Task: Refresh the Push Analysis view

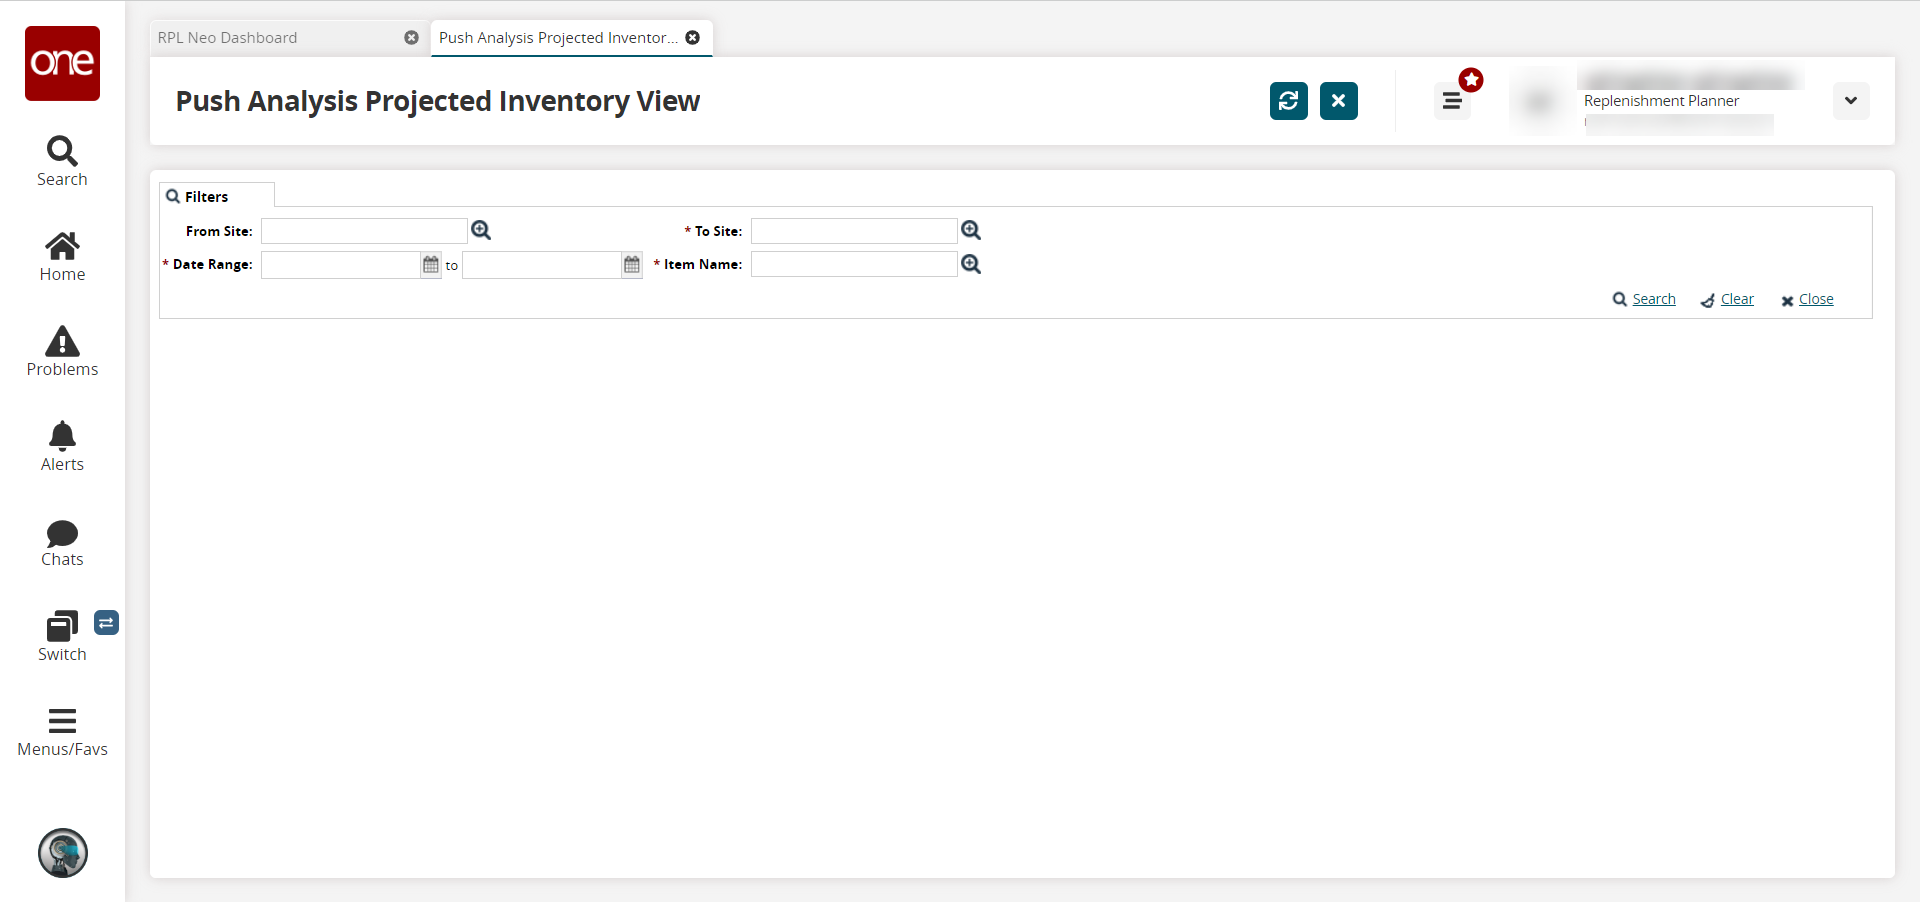Action: (1289, 101)
